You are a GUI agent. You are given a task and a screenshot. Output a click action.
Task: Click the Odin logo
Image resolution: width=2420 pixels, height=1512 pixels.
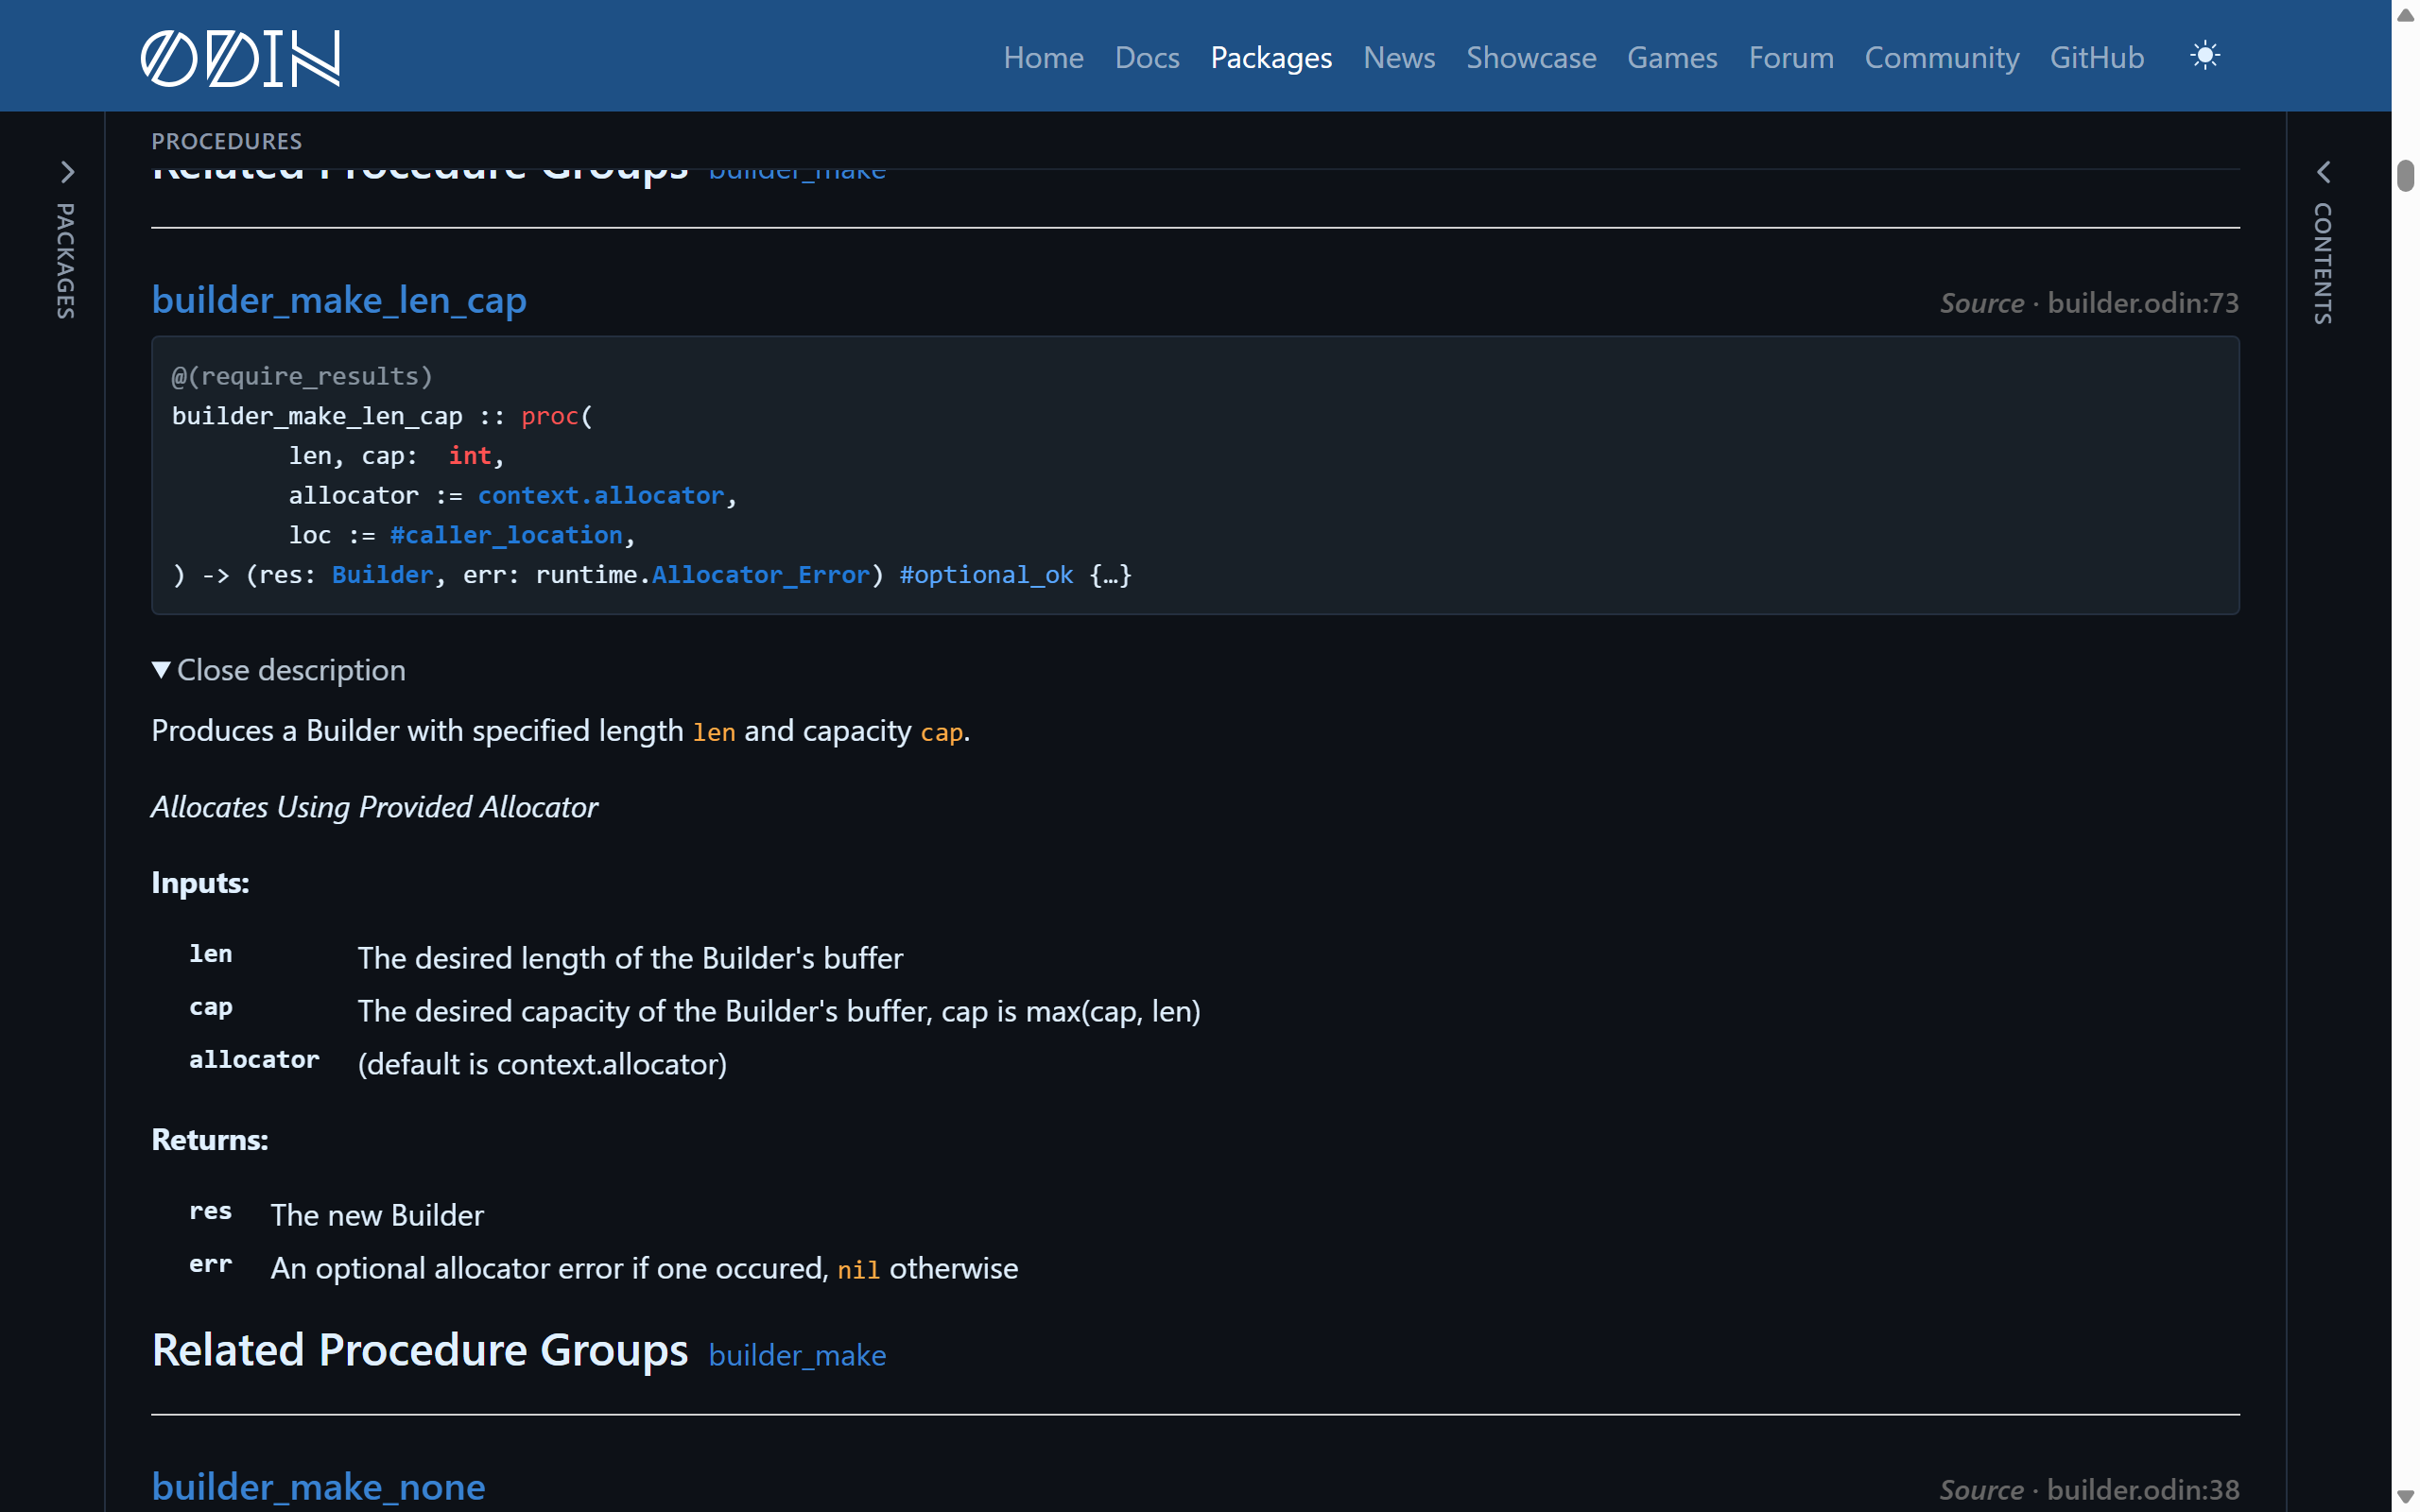point(240,57)
